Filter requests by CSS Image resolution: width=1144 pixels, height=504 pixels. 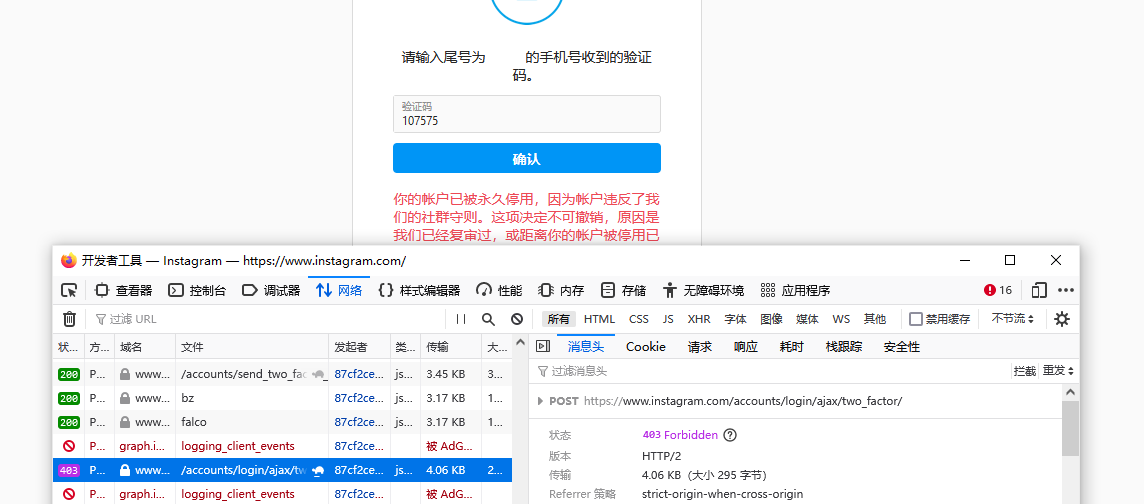click(x=638, y=319)
